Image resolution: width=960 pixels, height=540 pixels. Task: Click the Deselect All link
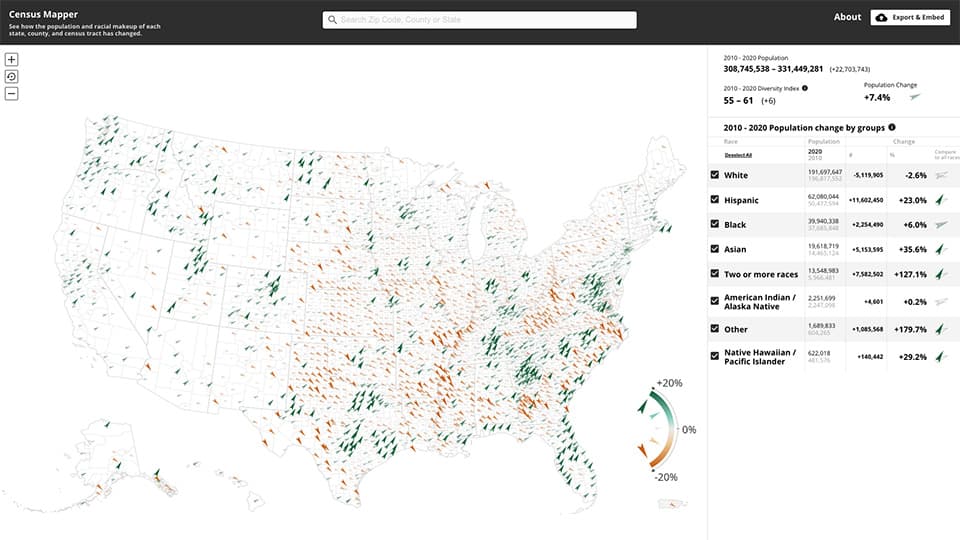coord(738,155)
